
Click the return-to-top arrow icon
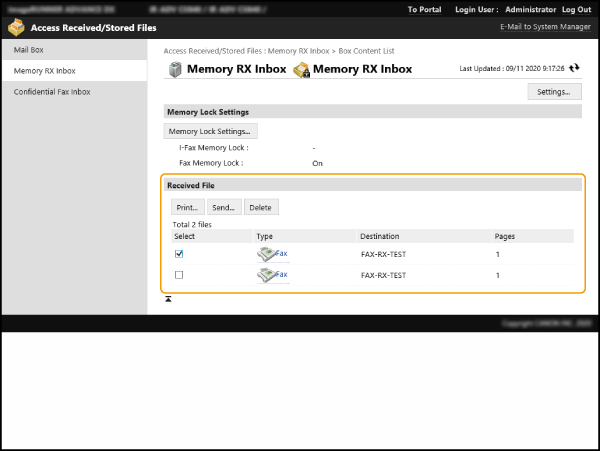(168, 299)
